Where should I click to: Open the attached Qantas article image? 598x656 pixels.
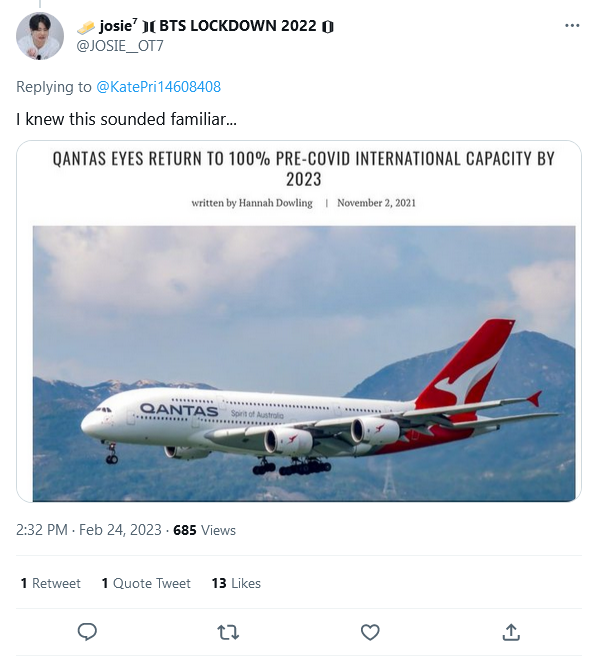pyautogui.click(x=299, y=321)
